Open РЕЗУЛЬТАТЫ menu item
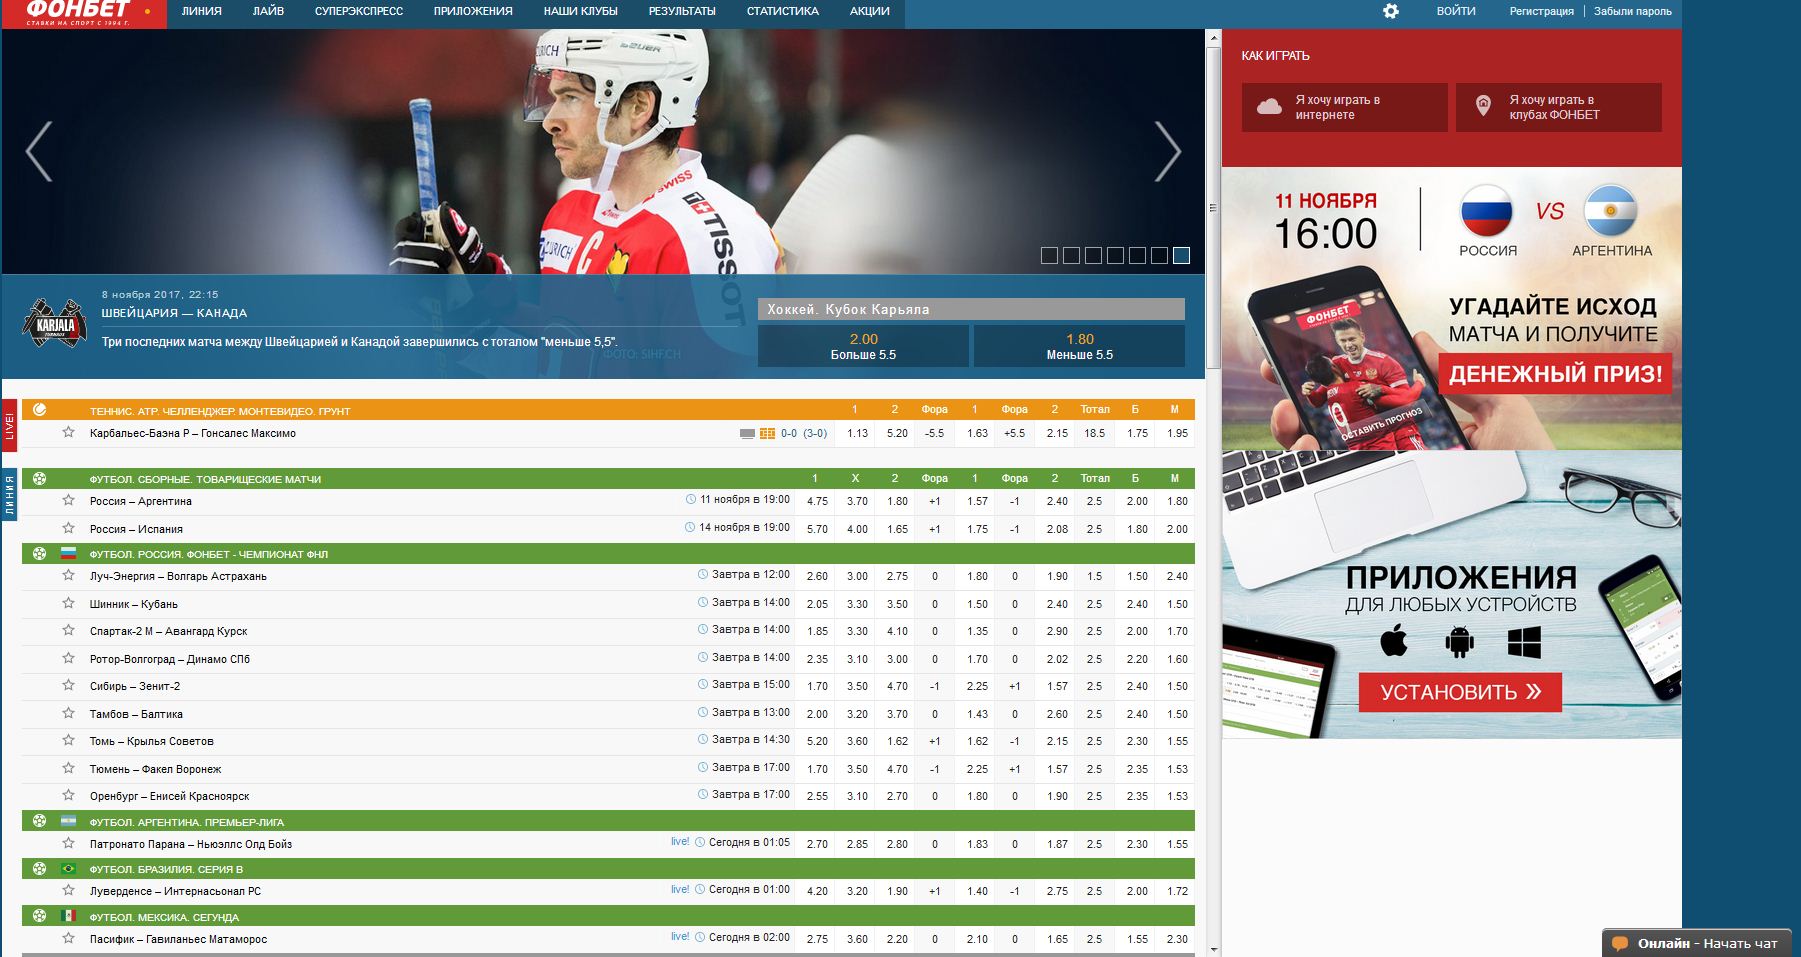Image resolution: width=1801 pixels, height=957 pixels. pos(682,12)
